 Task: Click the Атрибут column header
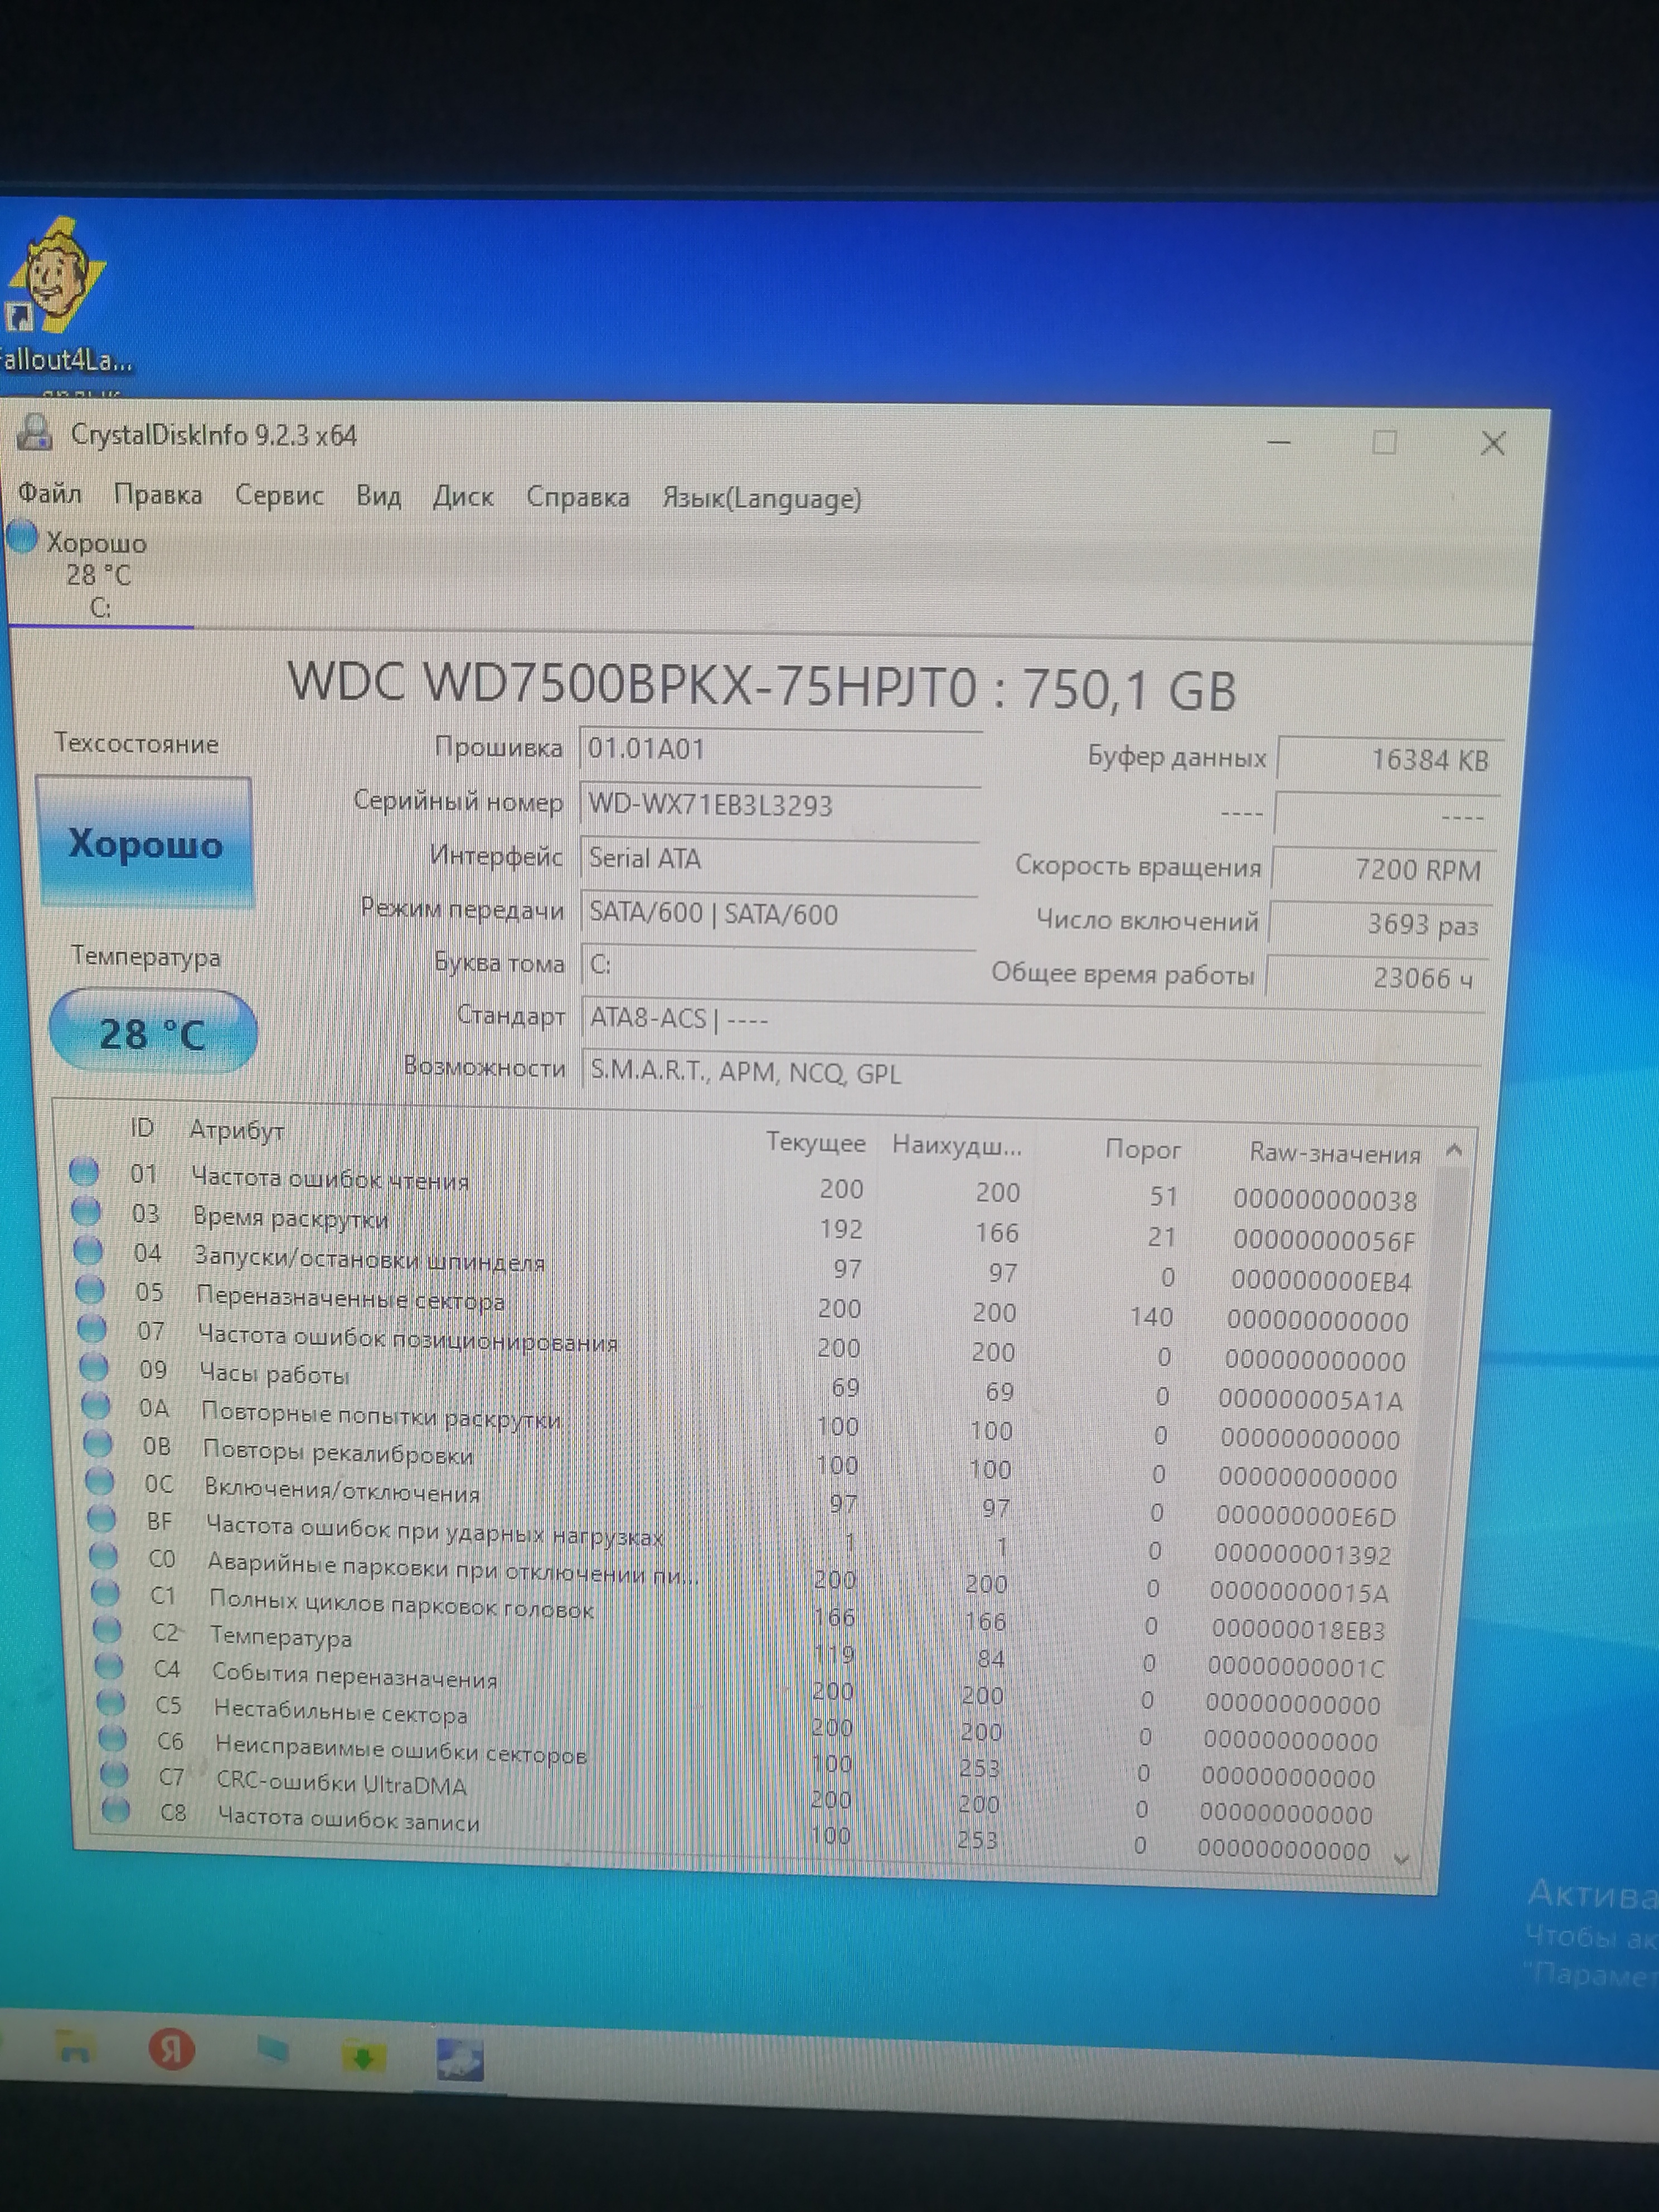coord(237,1131)
